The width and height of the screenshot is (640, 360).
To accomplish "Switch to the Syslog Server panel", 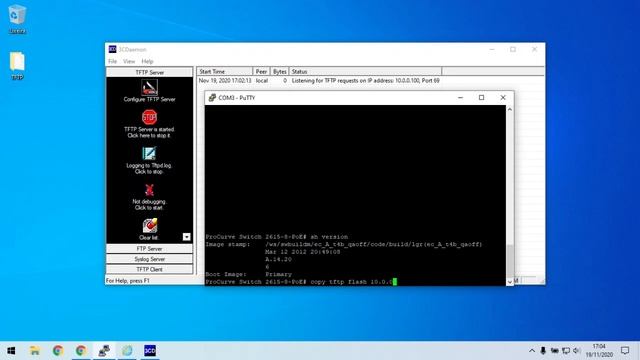I will point(149,259).
